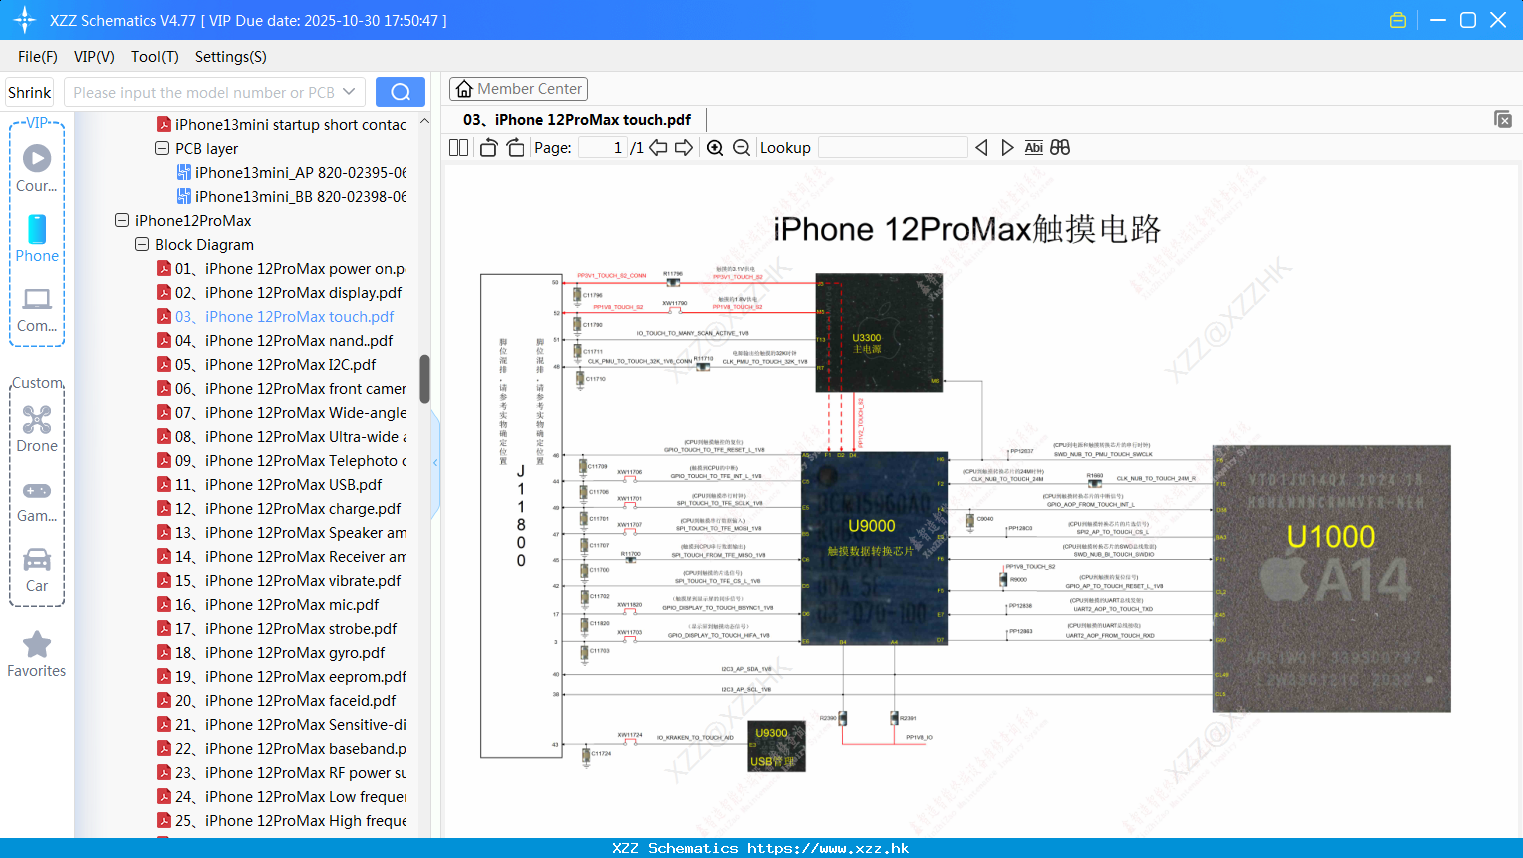Open 04 iPhone 12ProMax nand..pdf
Viewport: 1523px width, 858px height.
click(275, 340)
